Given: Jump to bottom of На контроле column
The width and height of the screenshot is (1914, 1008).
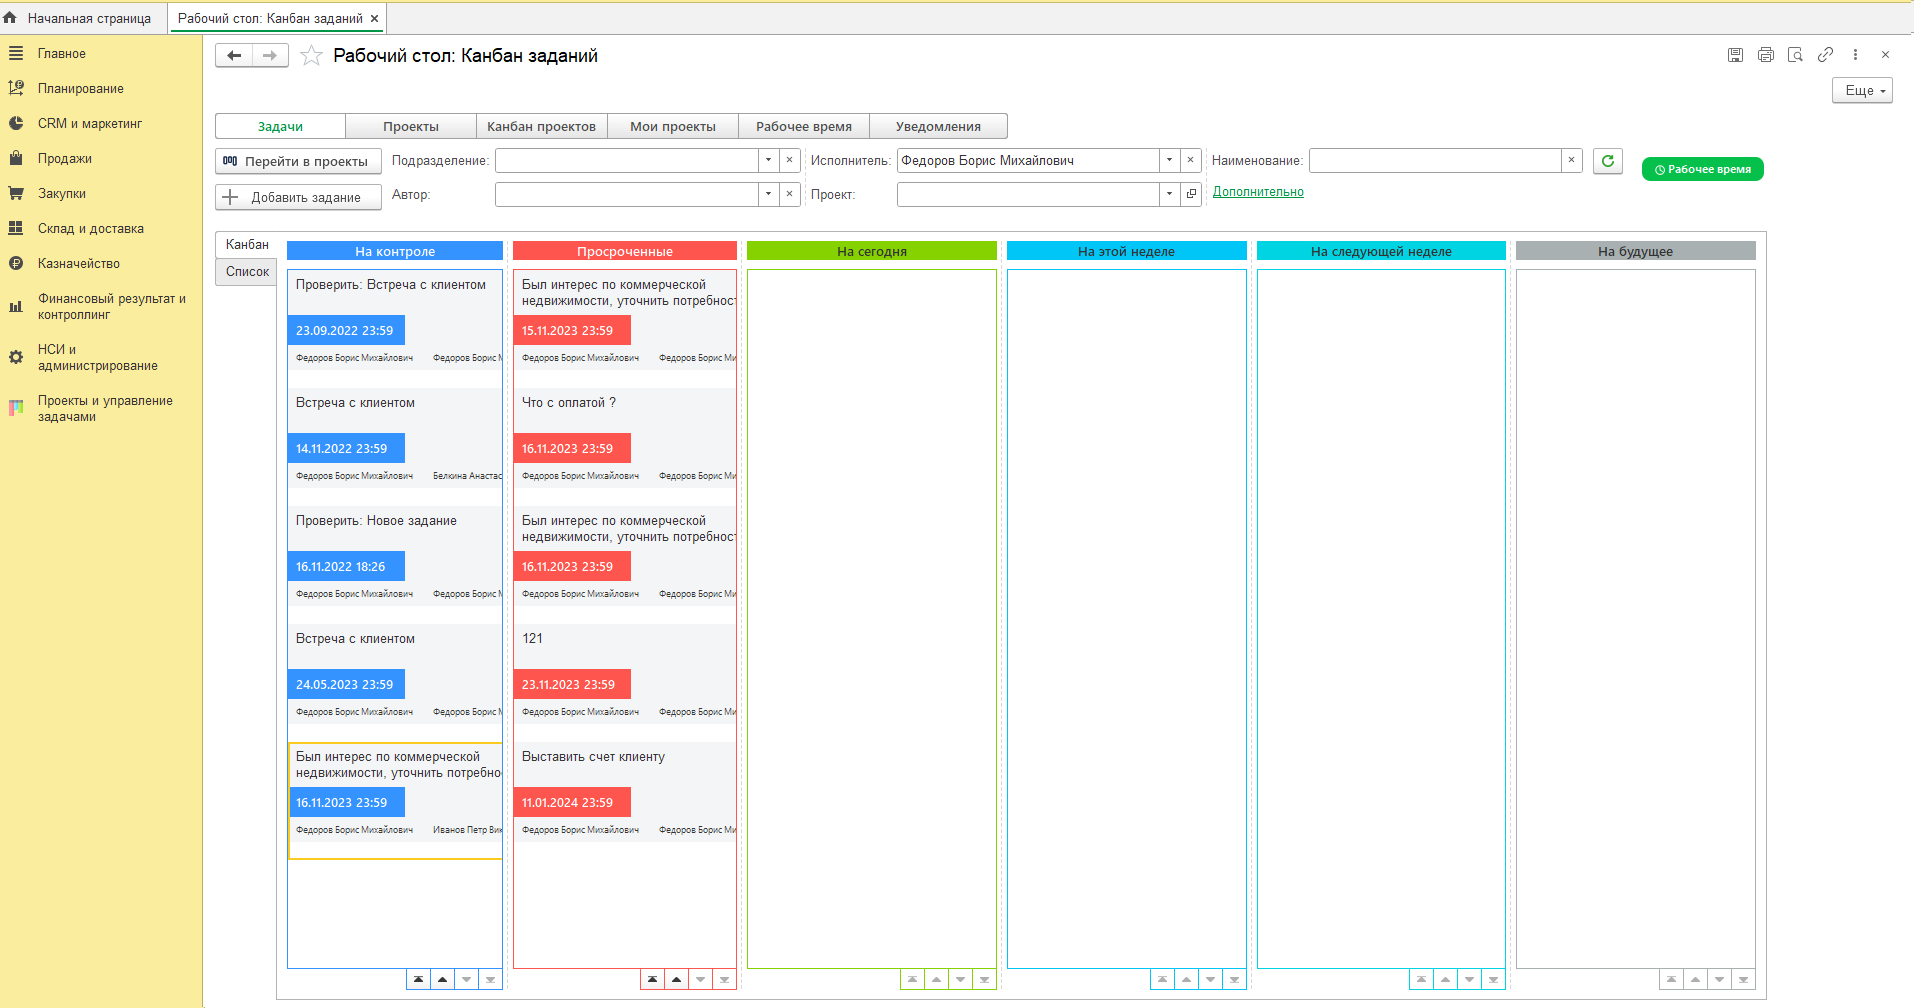Looking at the screenshot, I should pyautogui.click(x=491, y=980).
